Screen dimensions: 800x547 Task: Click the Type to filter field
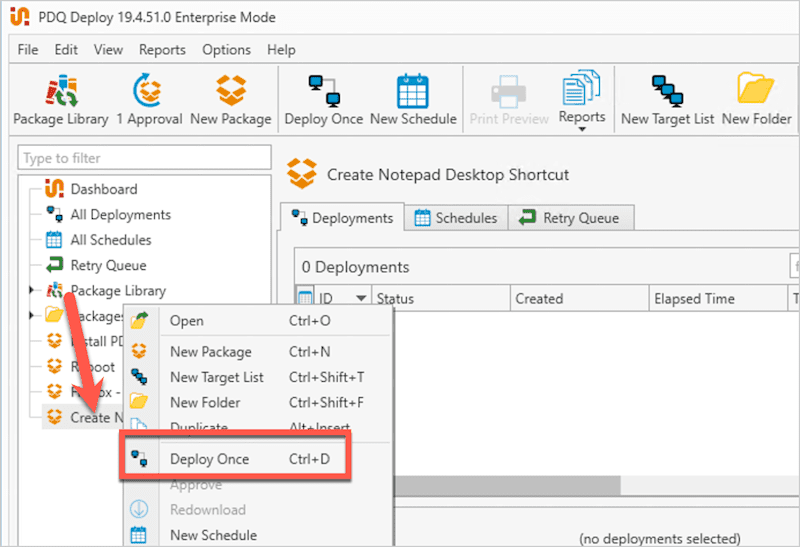tap(144, 158)
